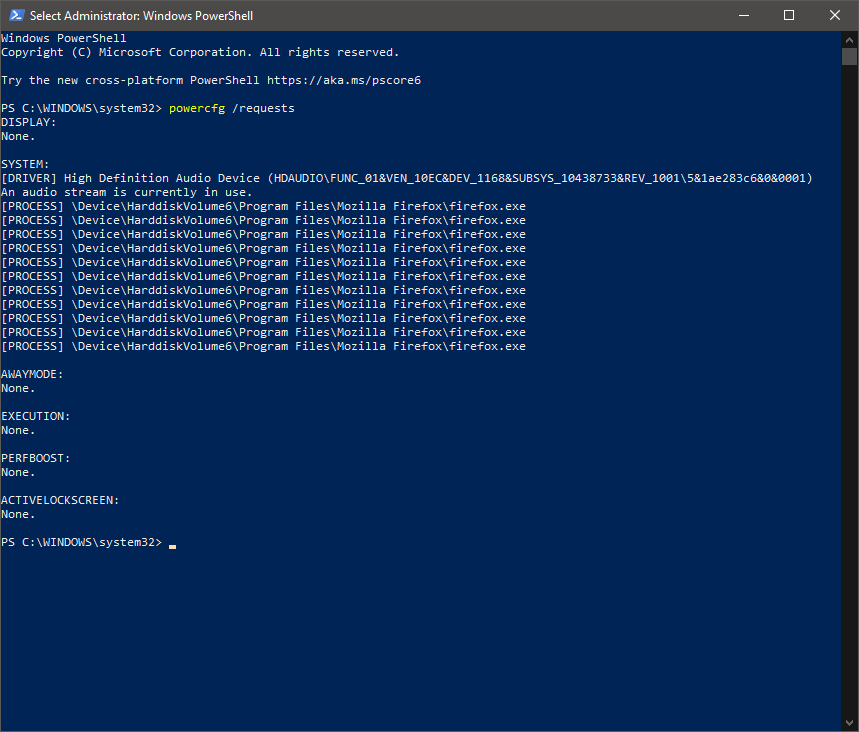The width and height of the screenshot is (859, 732).
Task: Click the blinking cursor at the last prompt
Action: (173, 546)
